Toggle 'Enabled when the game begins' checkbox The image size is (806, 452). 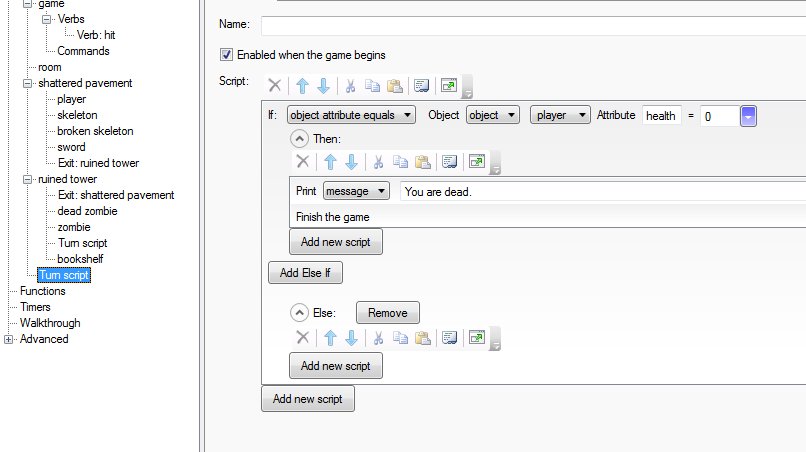click(227, 55)
